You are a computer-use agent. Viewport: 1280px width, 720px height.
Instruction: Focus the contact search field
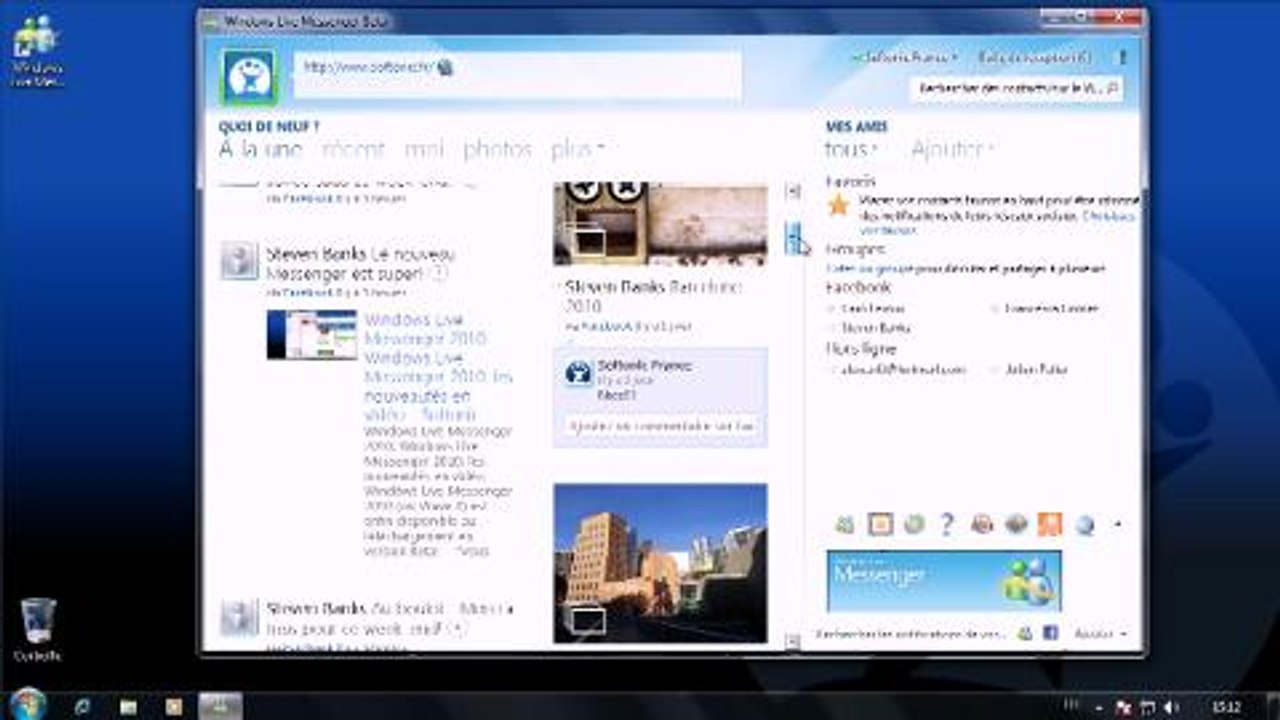(1017, 88)
